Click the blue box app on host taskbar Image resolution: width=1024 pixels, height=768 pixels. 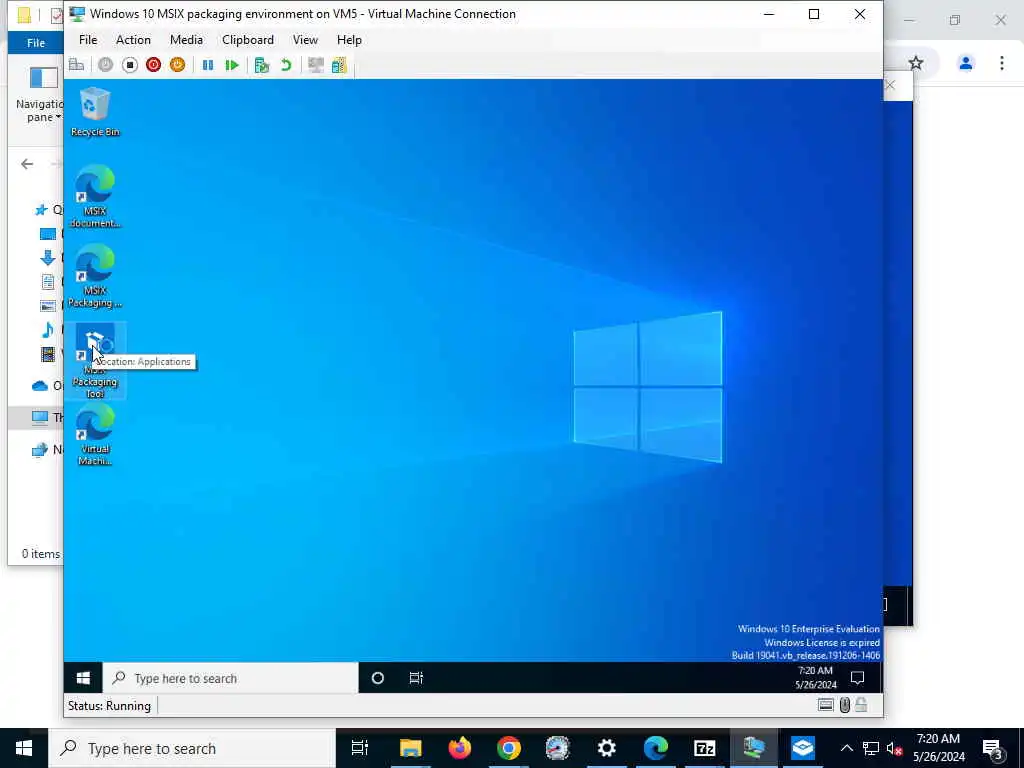803,748
